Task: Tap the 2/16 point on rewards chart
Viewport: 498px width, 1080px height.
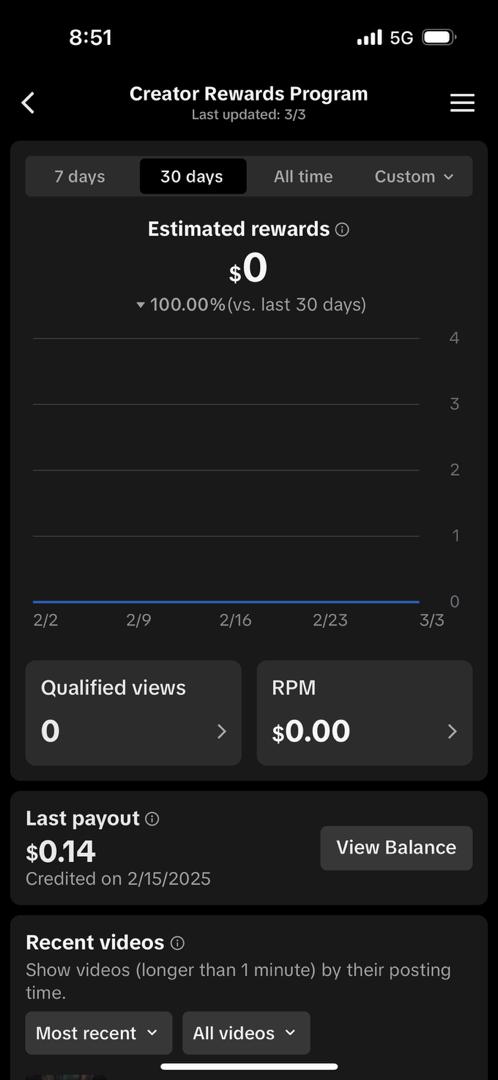Action: coord(236,602)
